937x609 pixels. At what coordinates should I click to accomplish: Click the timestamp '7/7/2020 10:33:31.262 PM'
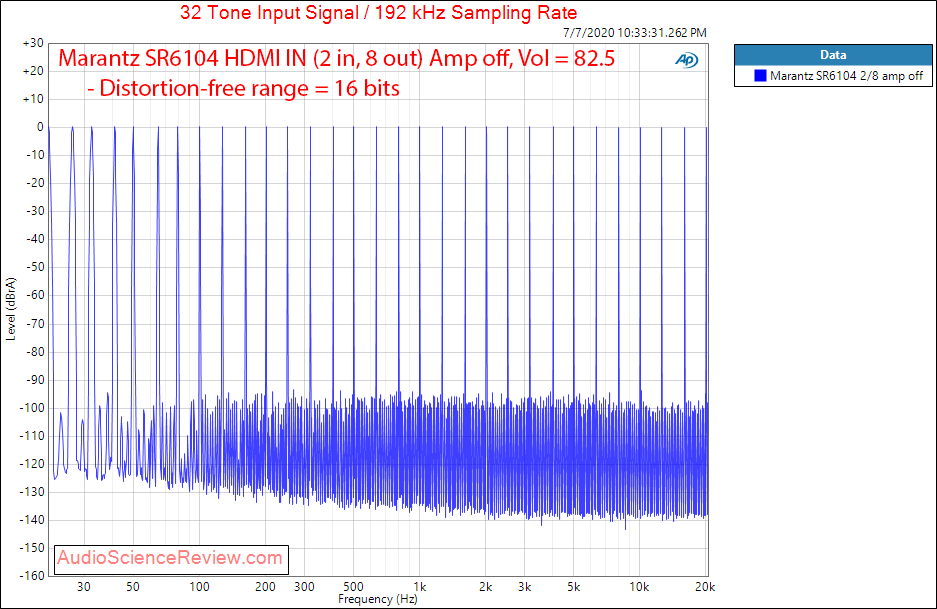coord(635,33)
